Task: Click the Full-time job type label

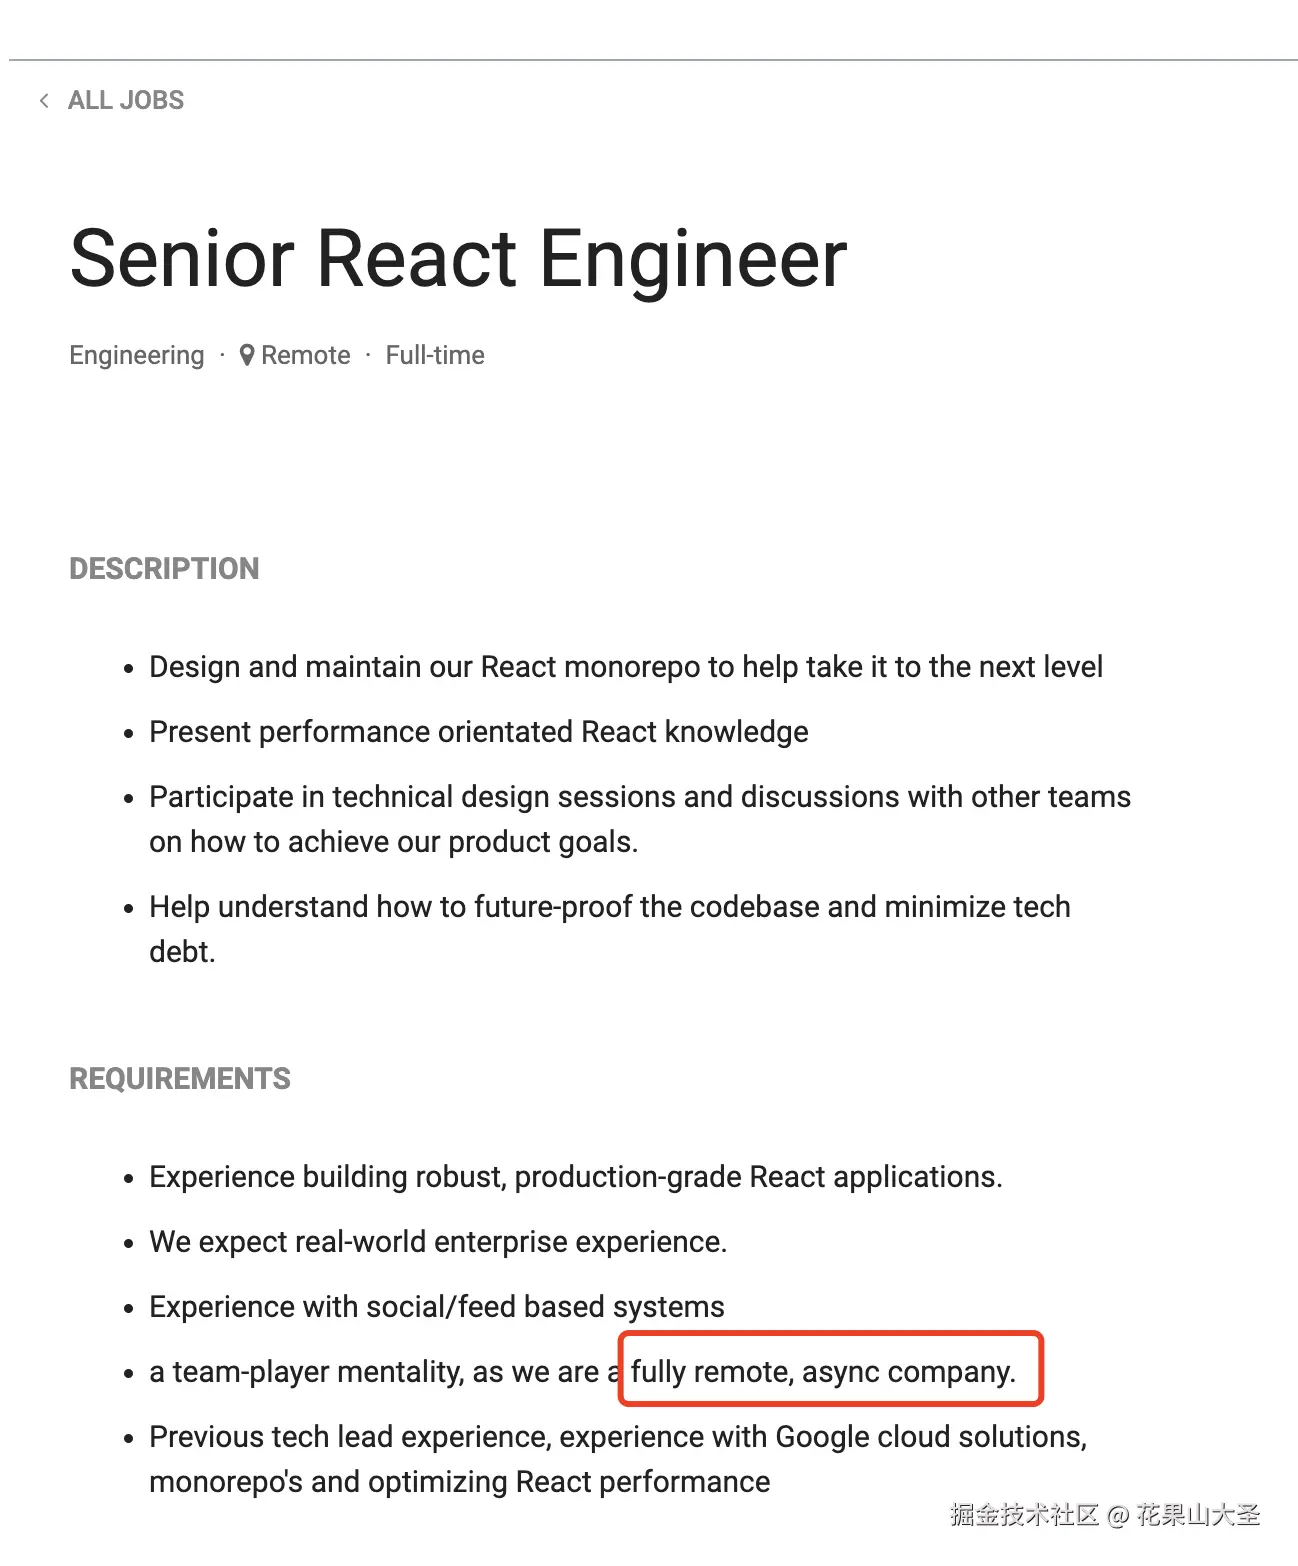Action: click(x=435, y=355)
